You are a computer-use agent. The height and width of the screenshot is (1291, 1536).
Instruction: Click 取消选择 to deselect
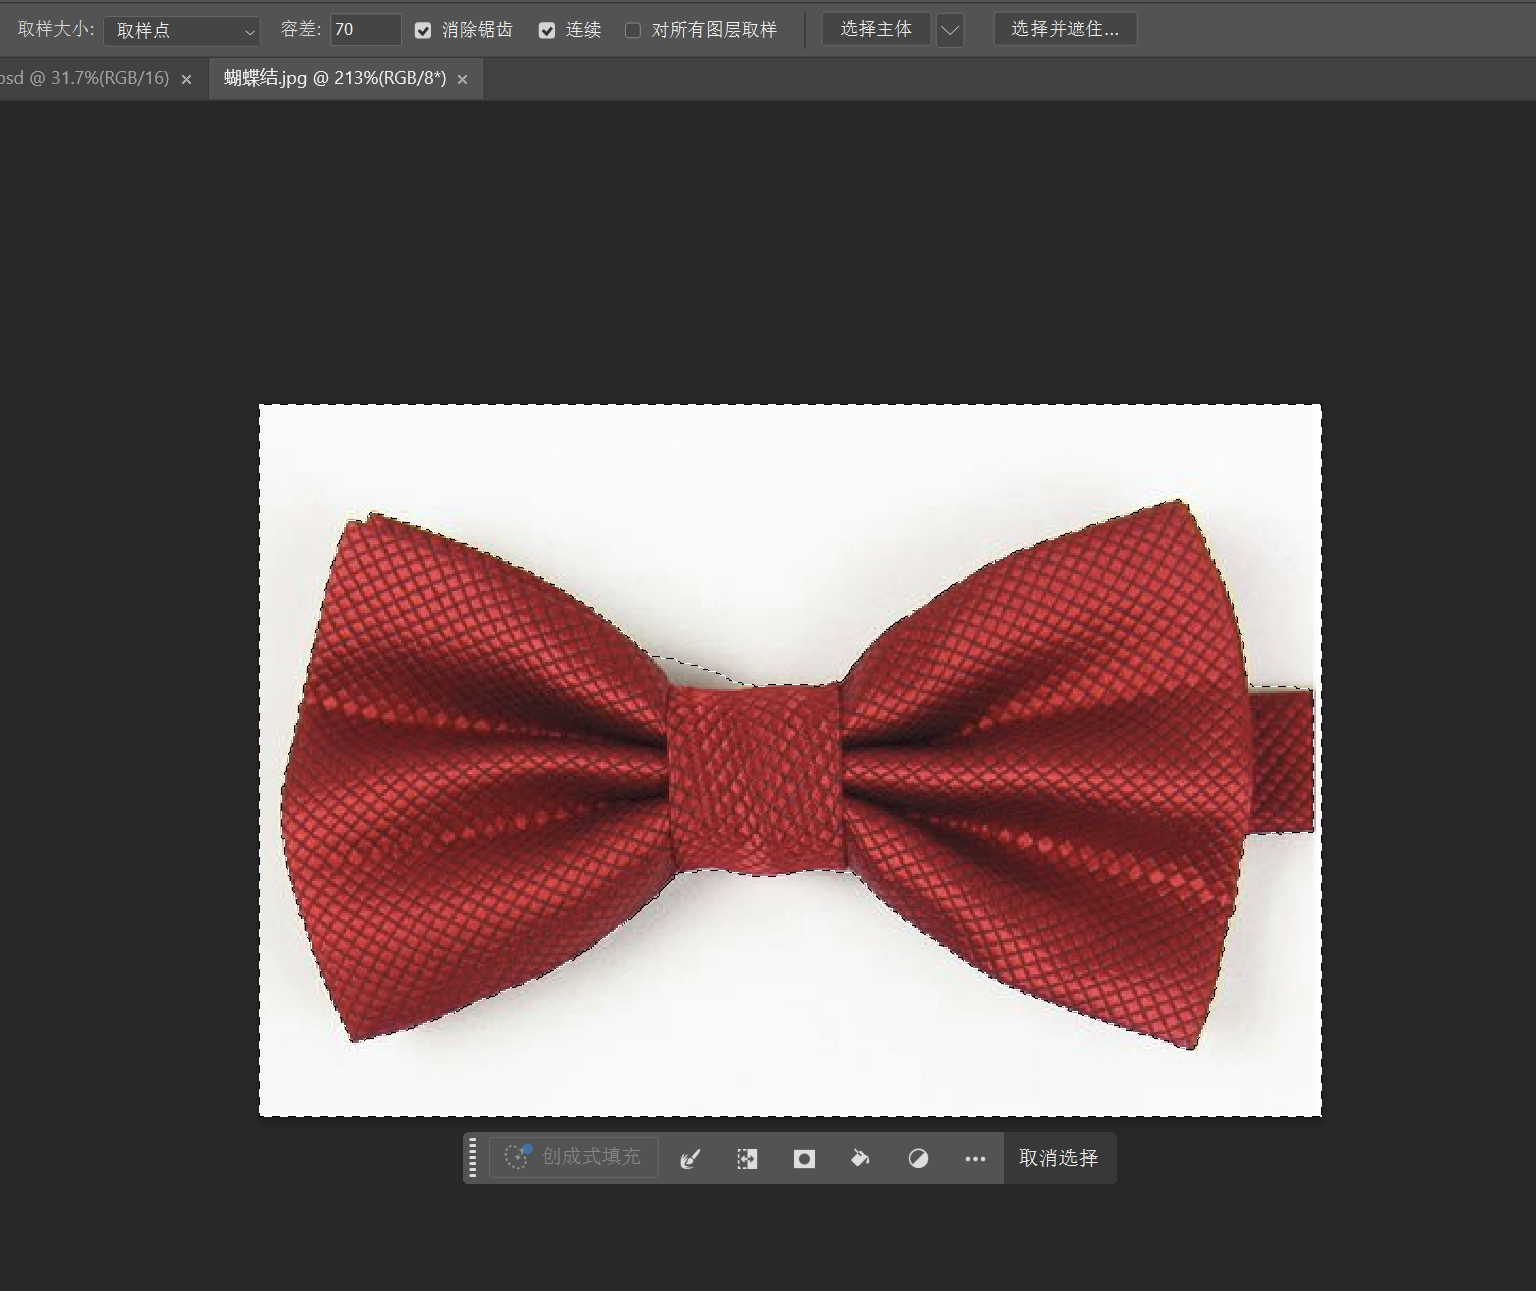[x=1058, y=1158]
